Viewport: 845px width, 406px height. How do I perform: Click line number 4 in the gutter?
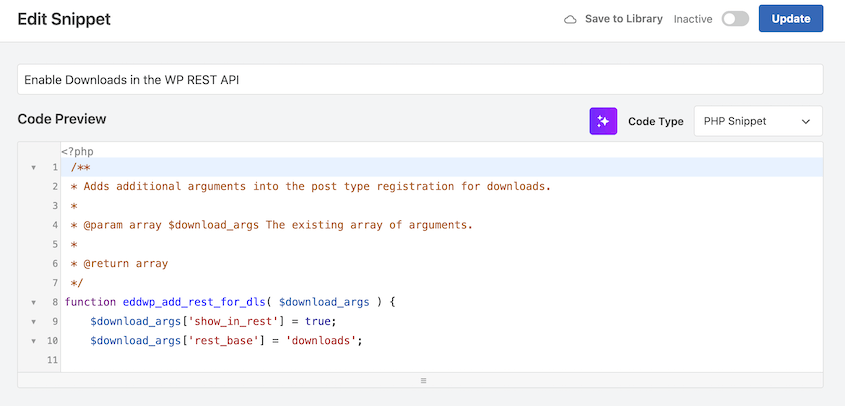click(x=55, y=225)
